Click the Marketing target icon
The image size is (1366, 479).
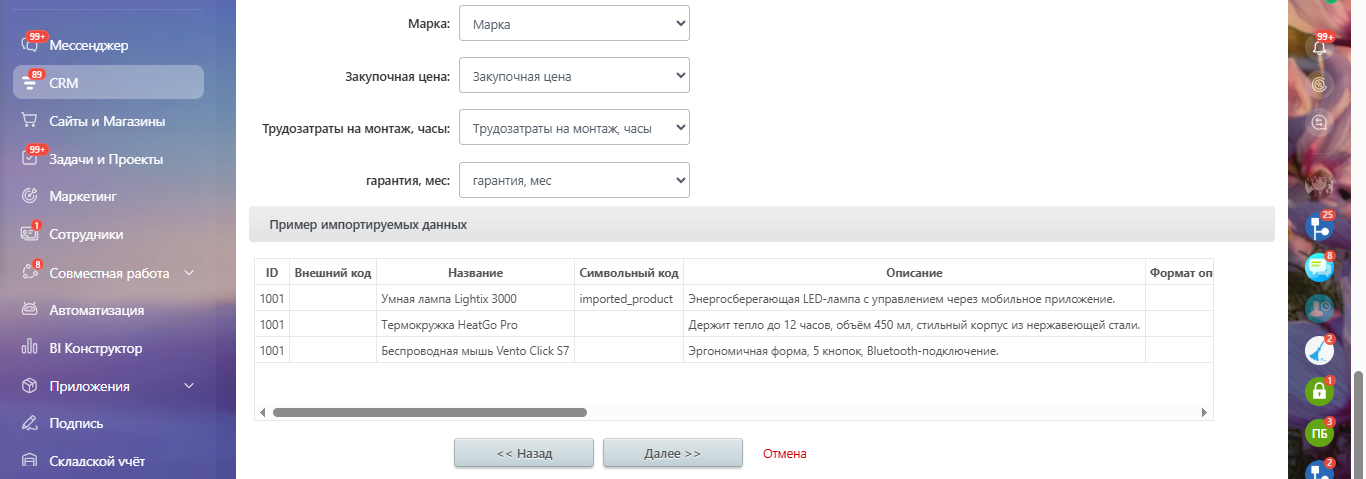tap(30, 196)
